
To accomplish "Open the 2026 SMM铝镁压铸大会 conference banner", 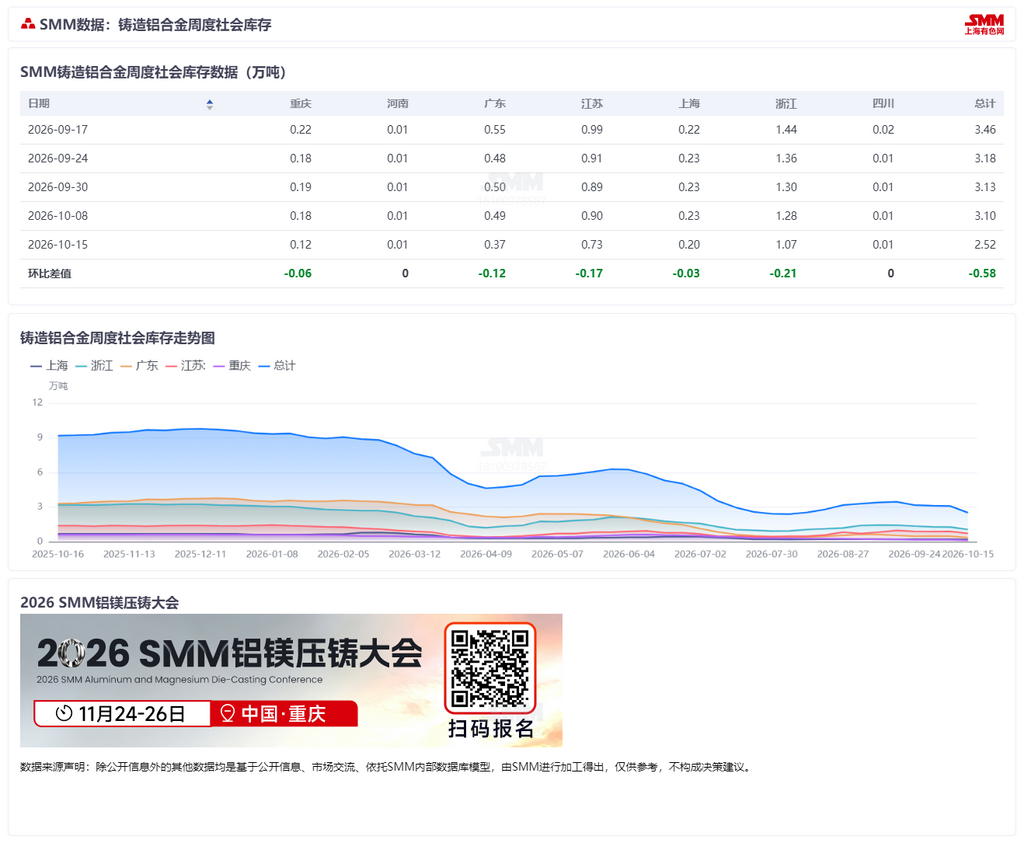I will (x=291, y=680).
